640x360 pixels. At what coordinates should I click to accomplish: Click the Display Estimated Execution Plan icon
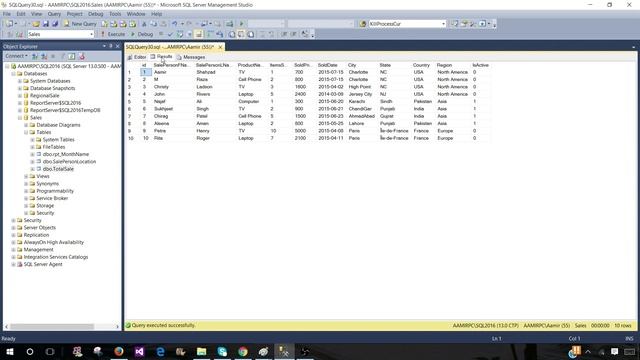click(180, 34)
